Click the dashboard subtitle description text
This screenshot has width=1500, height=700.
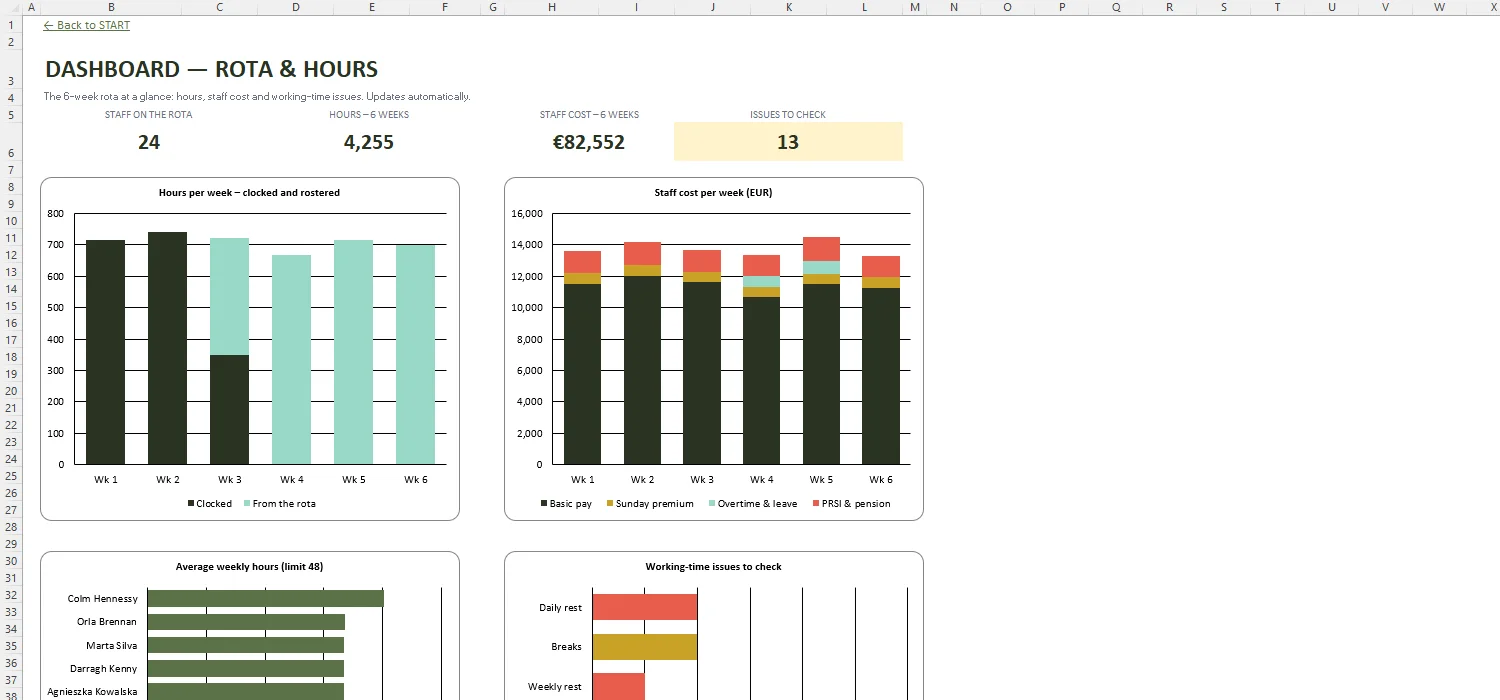pyautogui.click(x=257, y=97)
